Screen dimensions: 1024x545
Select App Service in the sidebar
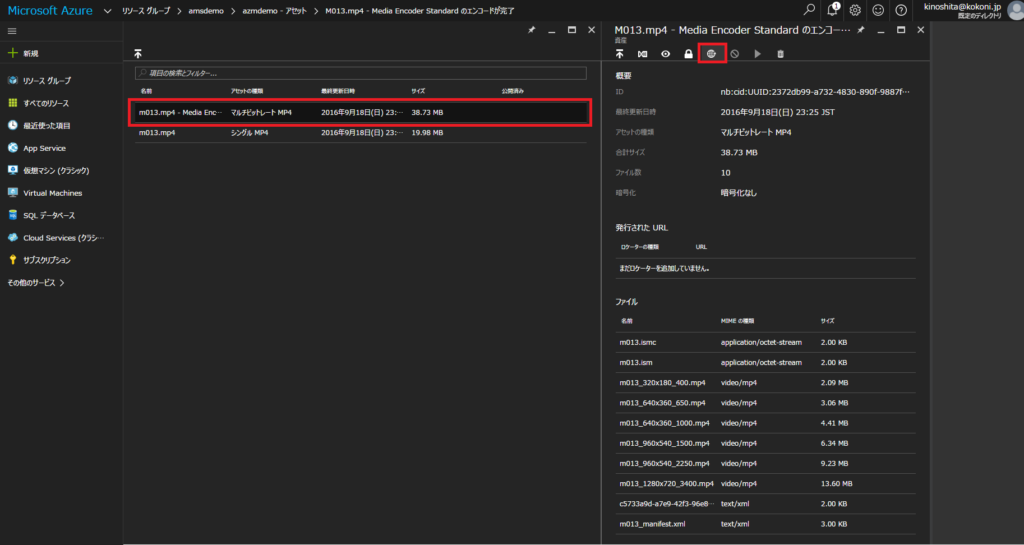(x=44, y=148)
